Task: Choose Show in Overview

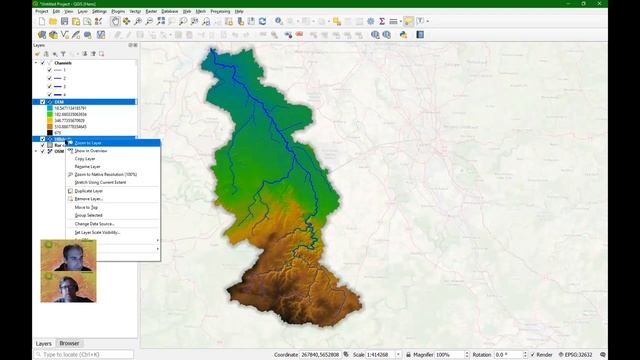Action: coord(113,151)
